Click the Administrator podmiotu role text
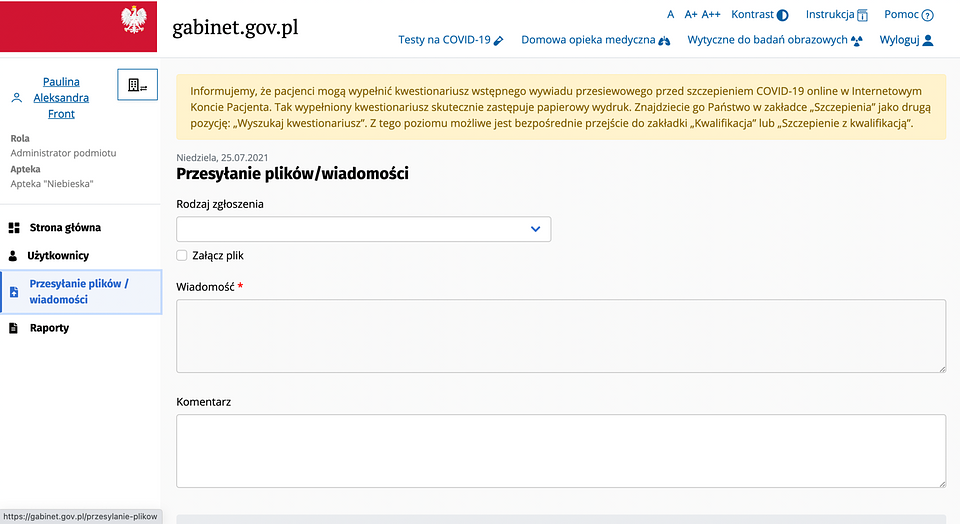This screenshot has height=524, width=960. [63, 153]
